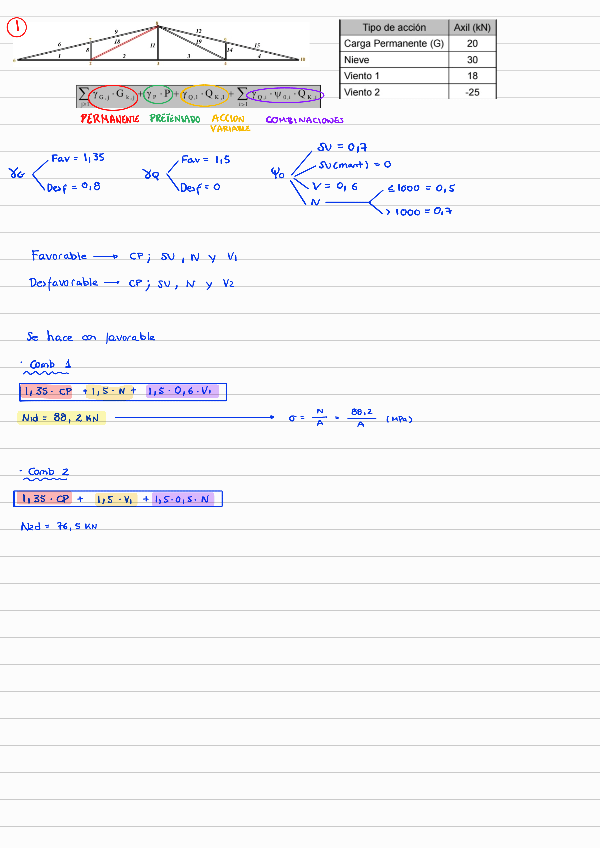Viewport: 600px width, 848px height.
Task: Select the truss diagram image
Action: click(x=160, y=44)
